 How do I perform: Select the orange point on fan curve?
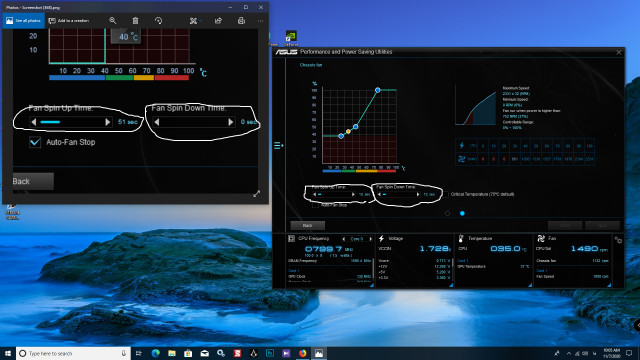pyautogui.click(x=348, y=131)
